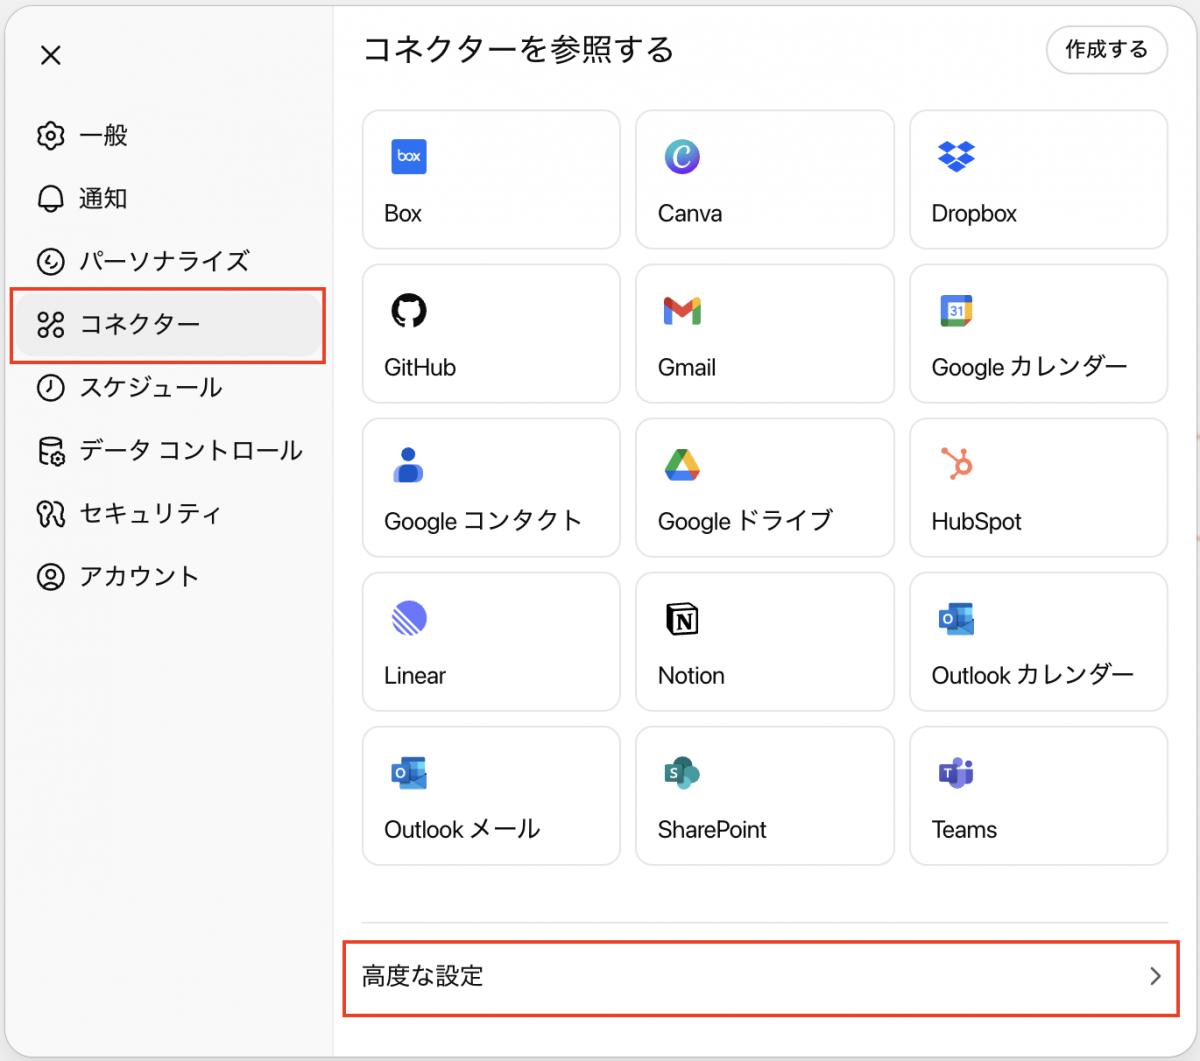The image size is (1200, 1061).
Task: Open the GitHub connector name label
Action: [x=420, y=368]
